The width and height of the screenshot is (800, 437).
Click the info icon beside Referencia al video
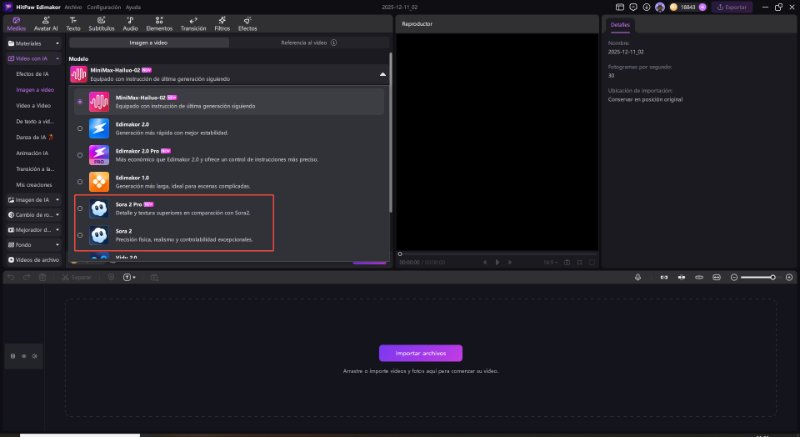coord(334,43)
